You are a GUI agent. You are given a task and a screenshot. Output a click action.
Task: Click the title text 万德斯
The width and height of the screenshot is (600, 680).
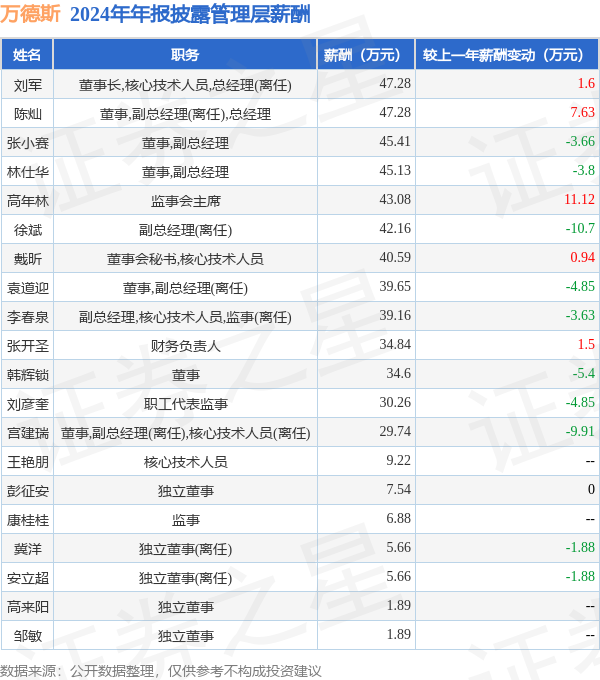click(x=30, y=14)
